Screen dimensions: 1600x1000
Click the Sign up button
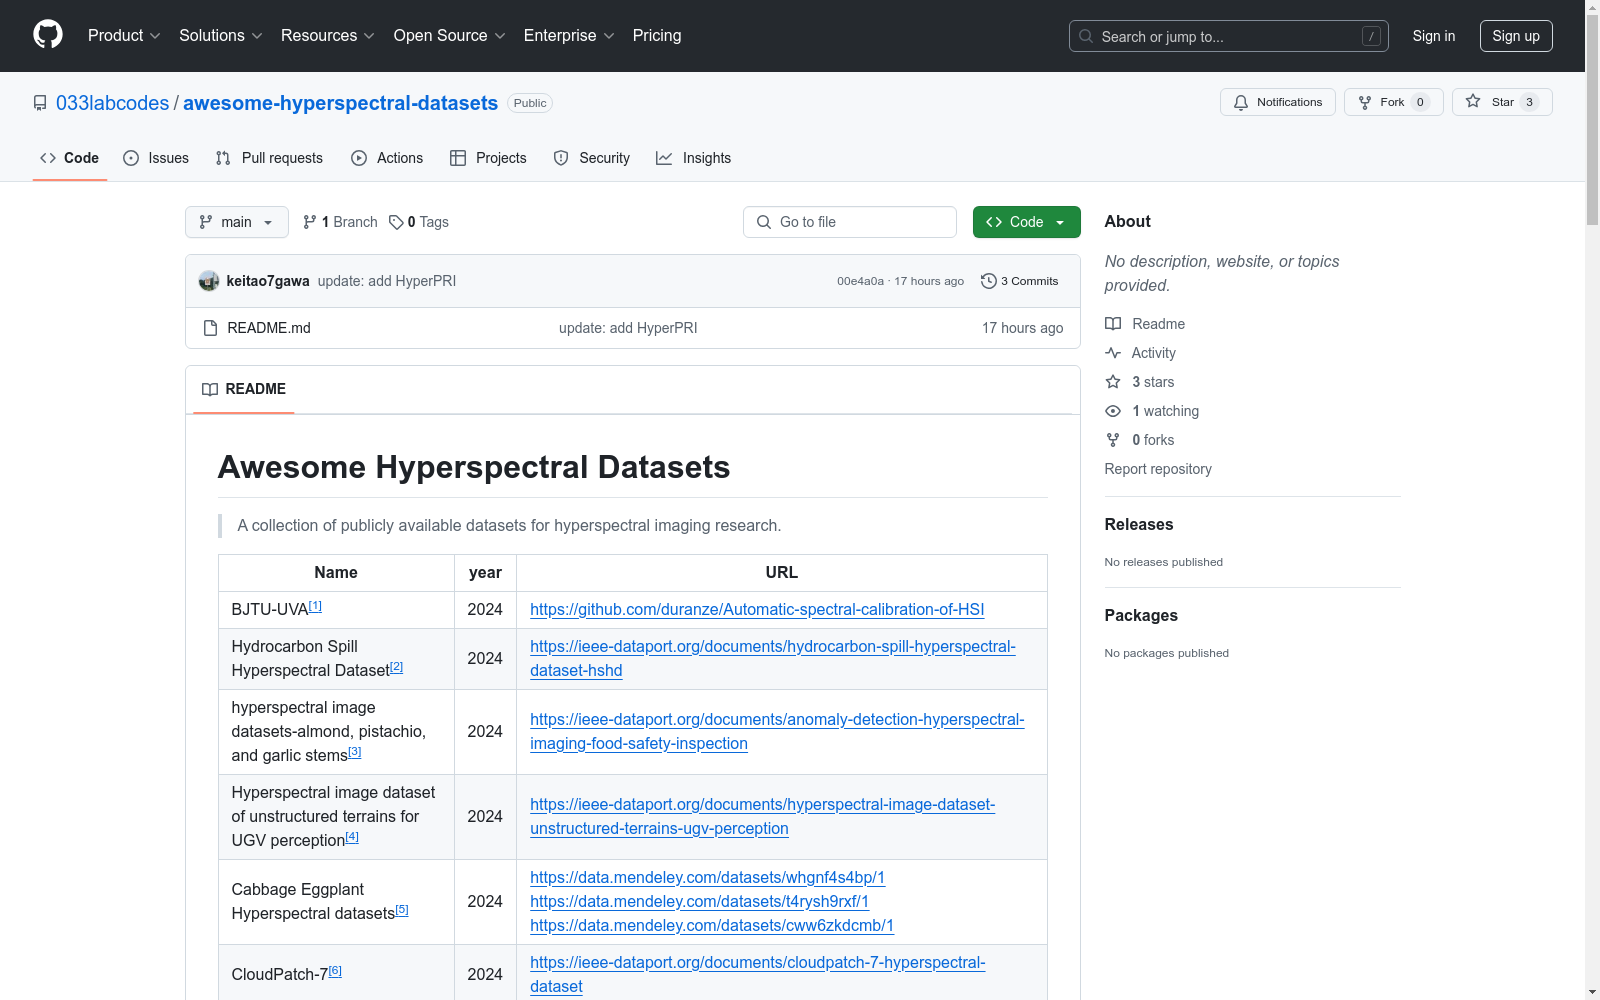1515,36
